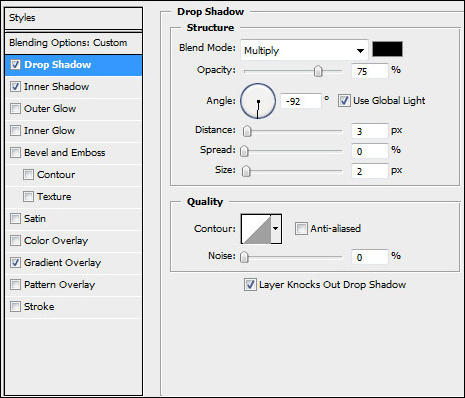Uncheck the Inner Shadow checkbox
Screen dimensions: 465x398
(15, 87)
